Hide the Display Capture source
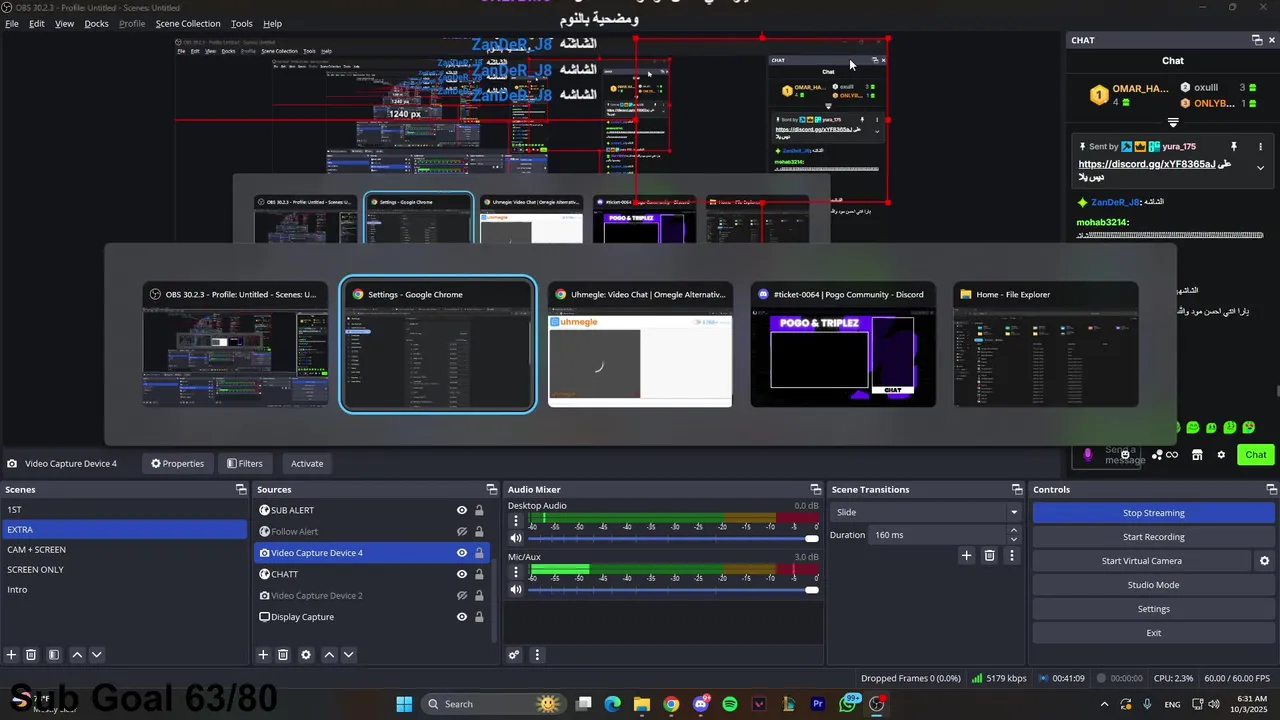 [462, 617]
